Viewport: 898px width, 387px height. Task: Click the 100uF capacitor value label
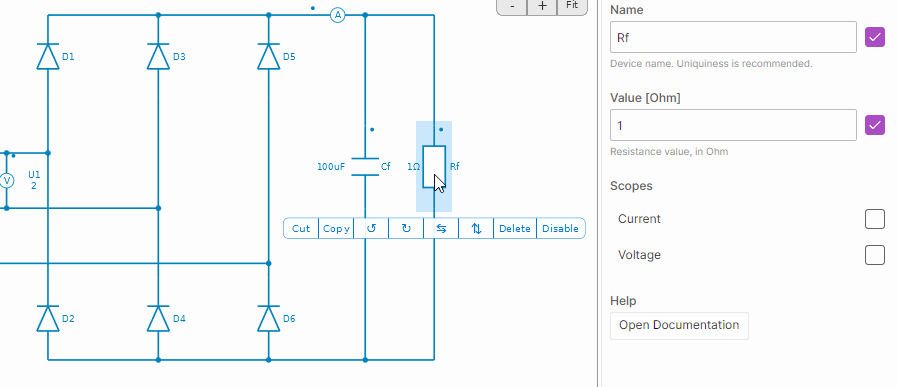point(331,167)
